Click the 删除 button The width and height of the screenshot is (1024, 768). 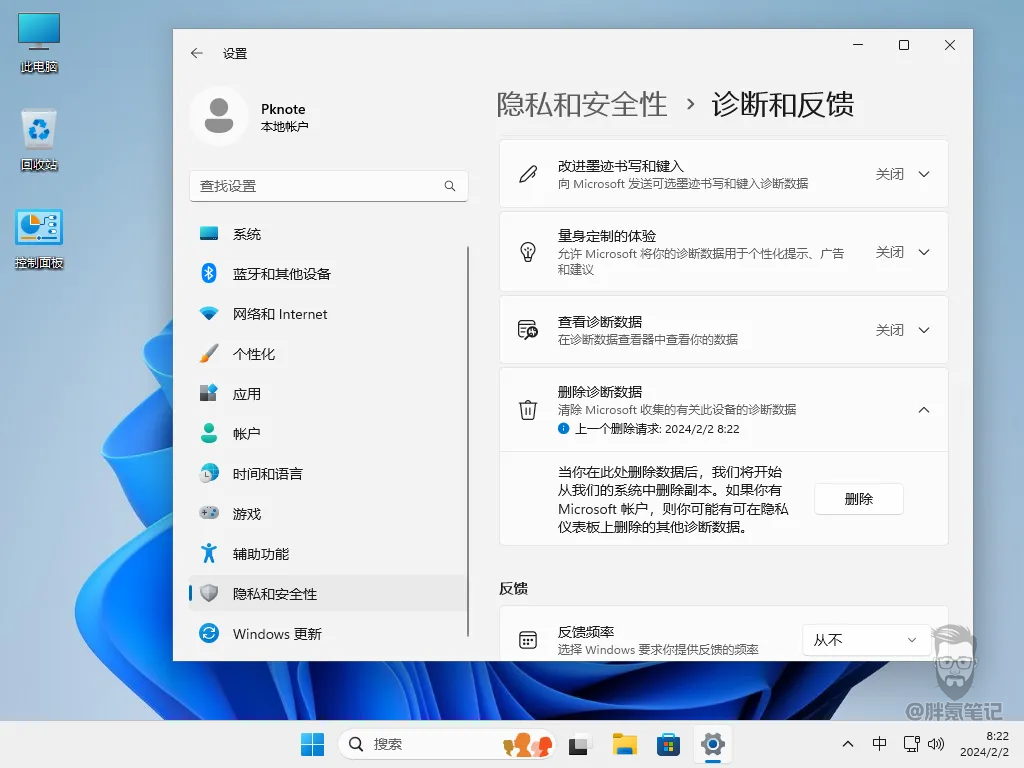point(859,499)
